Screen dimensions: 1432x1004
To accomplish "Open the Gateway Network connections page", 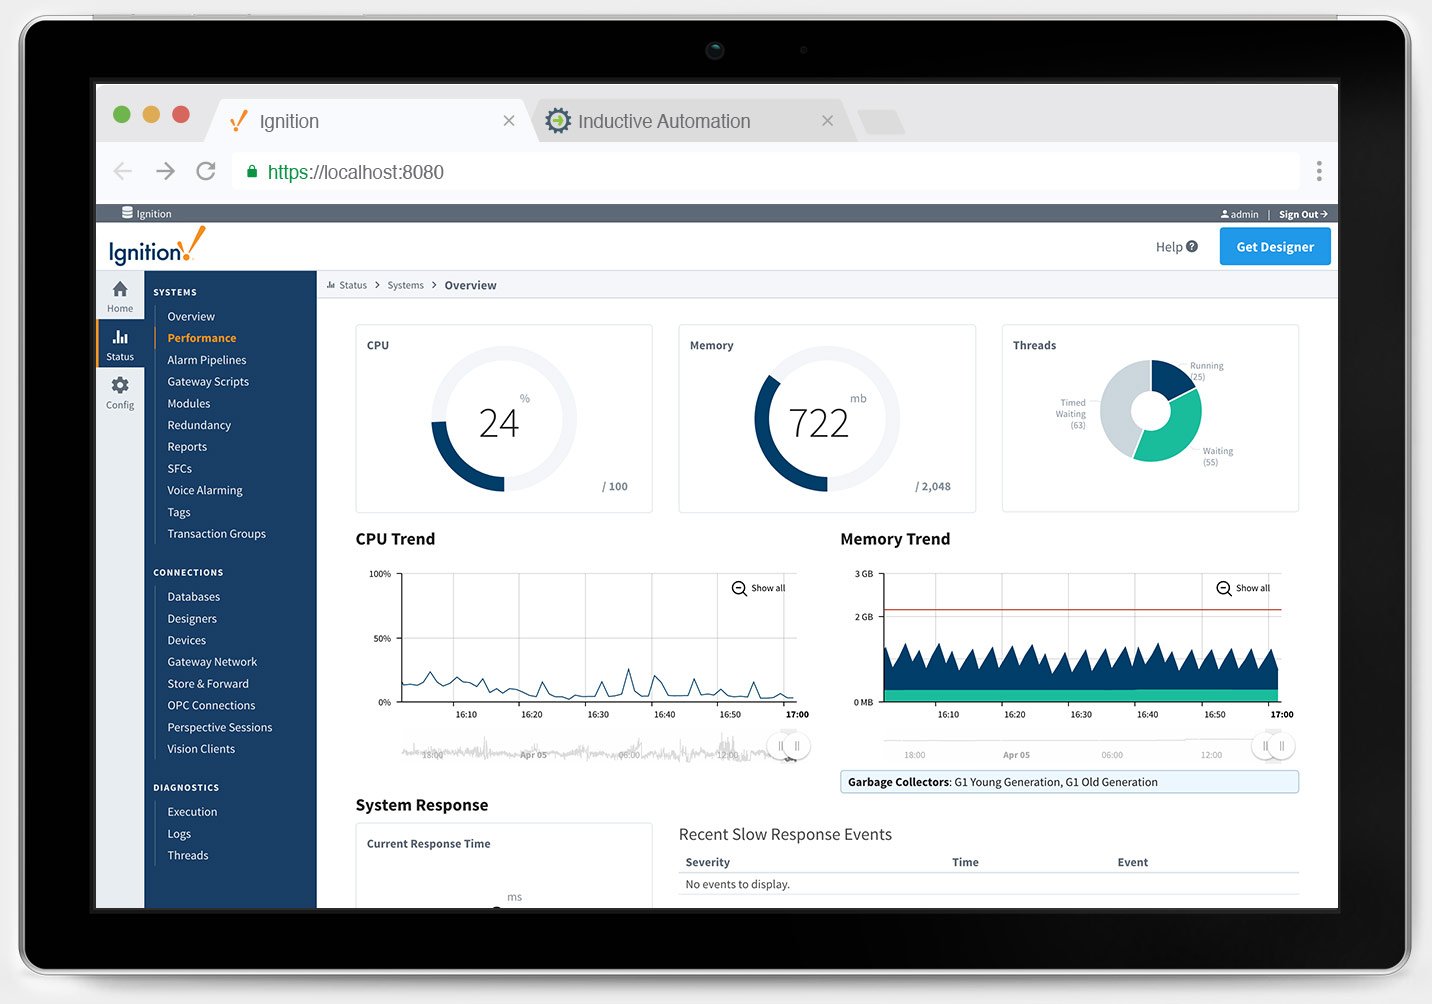I will point(212,662).
